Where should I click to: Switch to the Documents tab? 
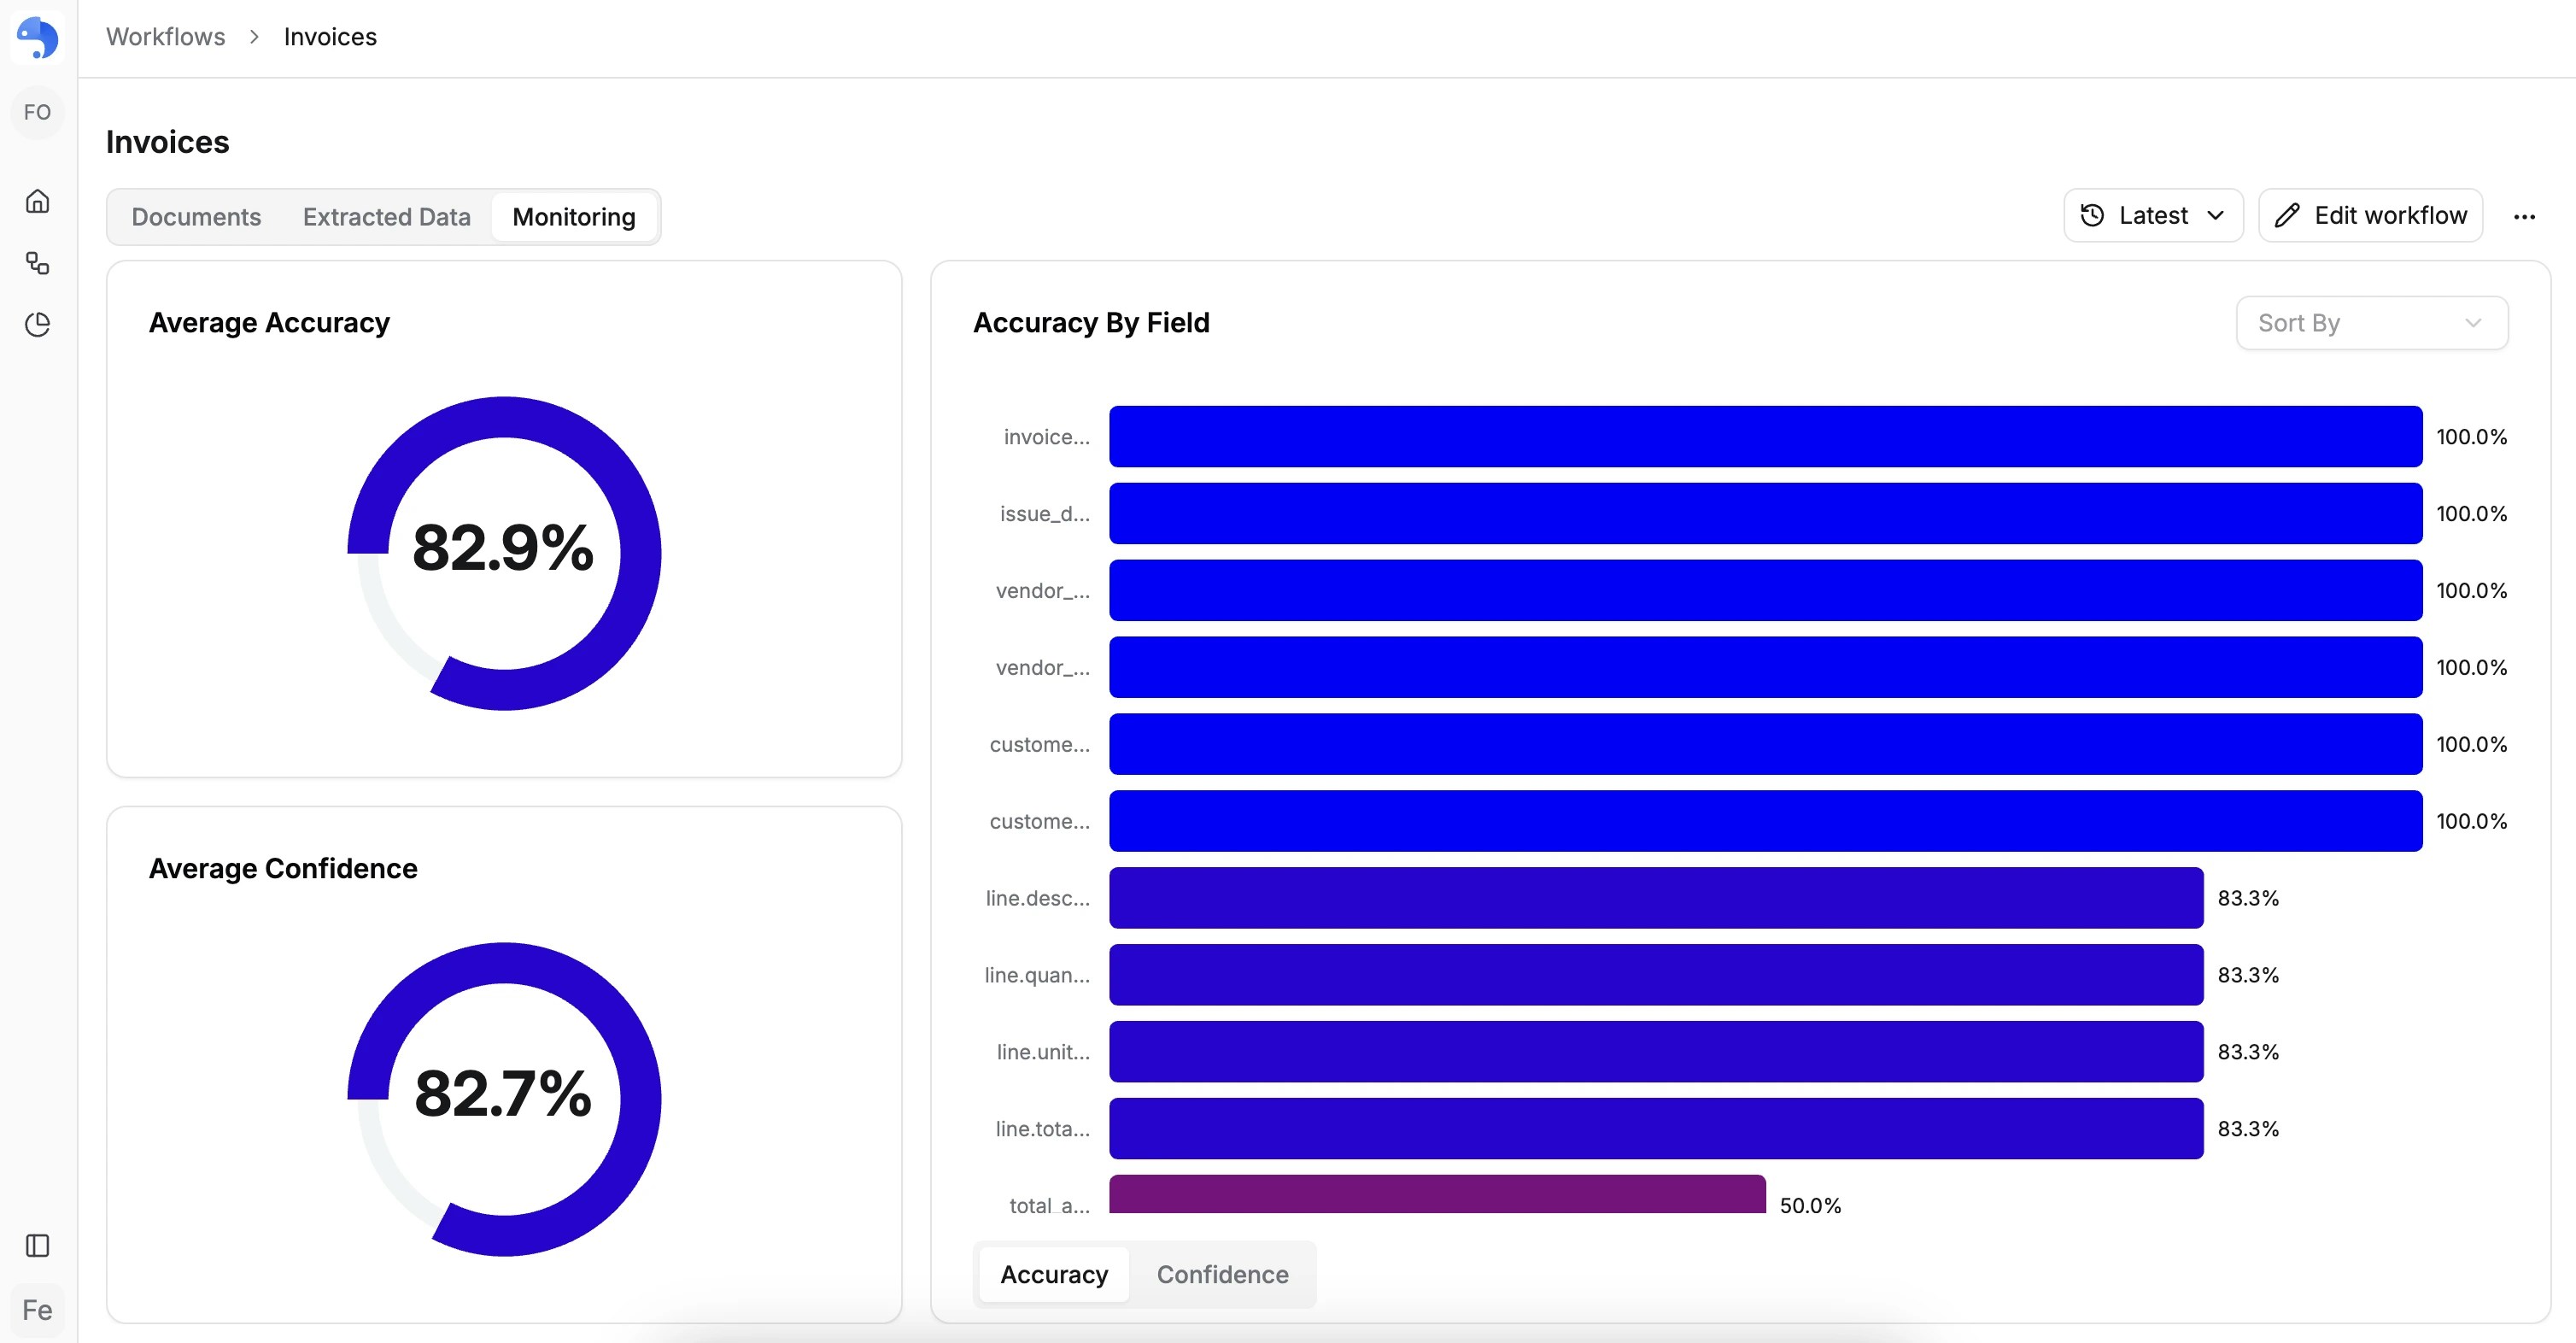[196, 216]
